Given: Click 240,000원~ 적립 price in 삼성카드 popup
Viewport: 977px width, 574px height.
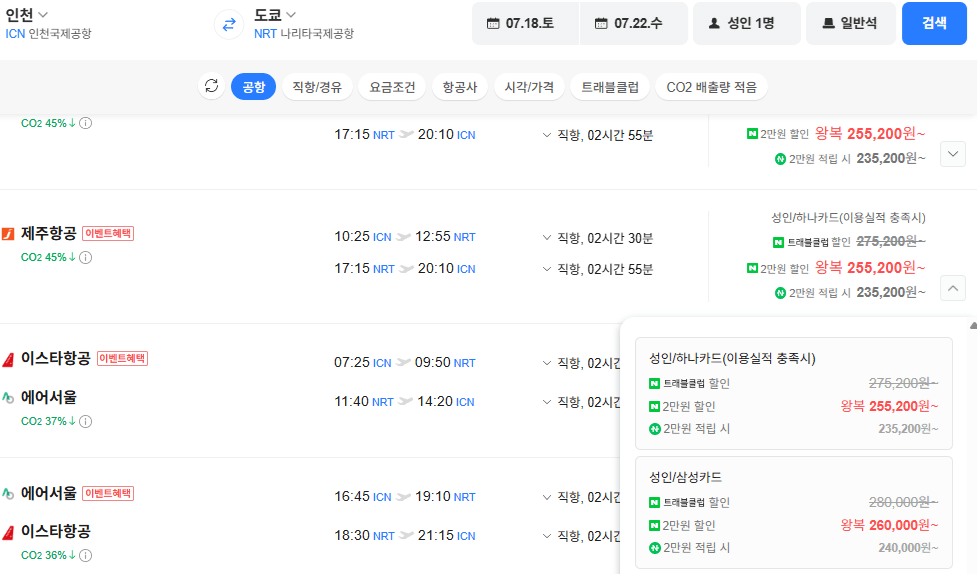Looking at the screenshot, I should tap(908, 548).
